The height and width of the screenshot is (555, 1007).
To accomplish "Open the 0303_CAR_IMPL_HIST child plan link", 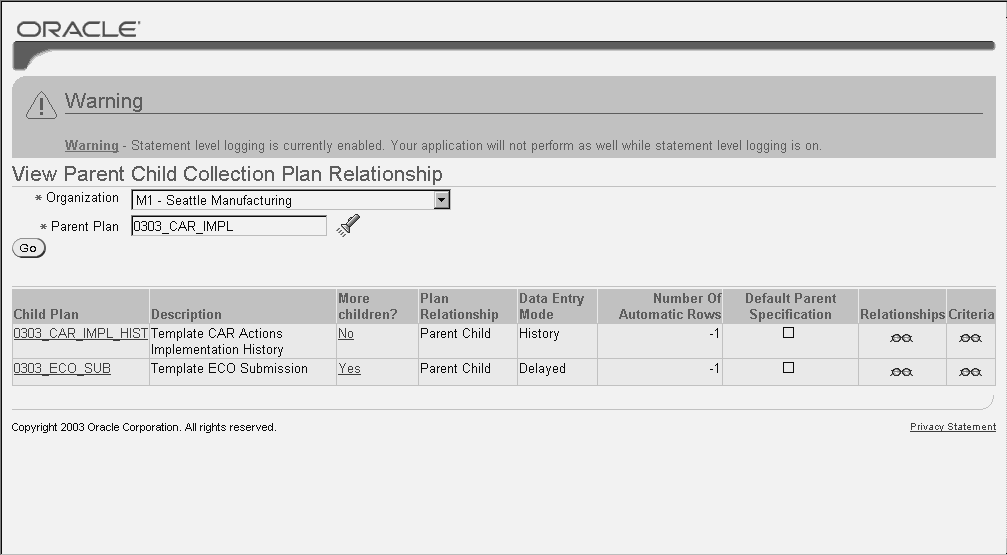I will pos(80,334).
